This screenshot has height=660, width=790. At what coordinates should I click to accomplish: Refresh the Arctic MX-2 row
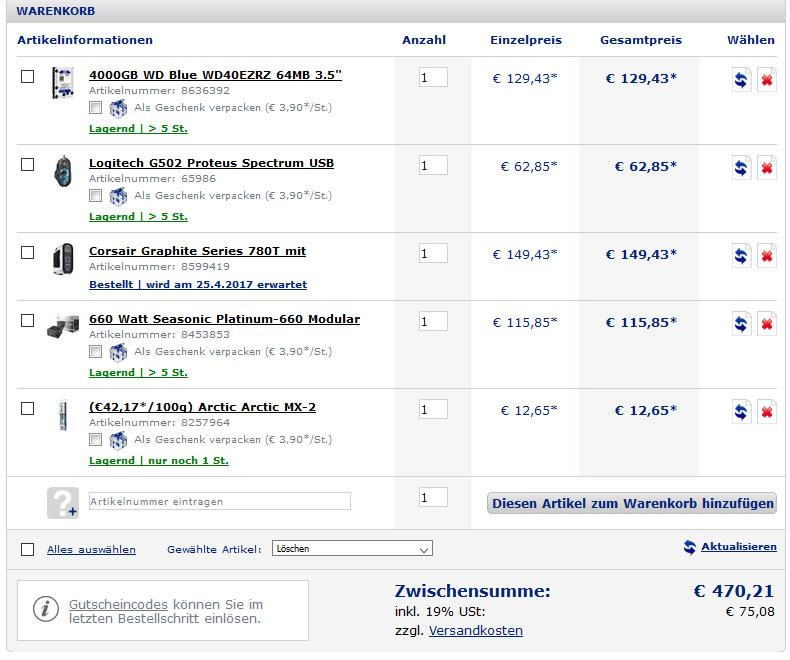point(741,412)
